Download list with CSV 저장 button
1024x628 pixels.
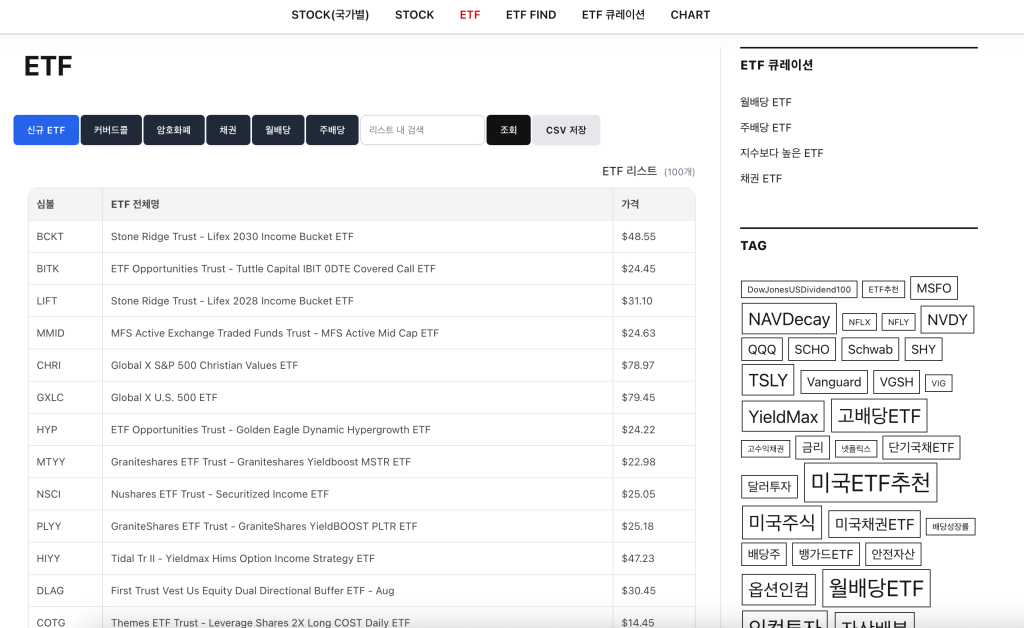[566, 130]
